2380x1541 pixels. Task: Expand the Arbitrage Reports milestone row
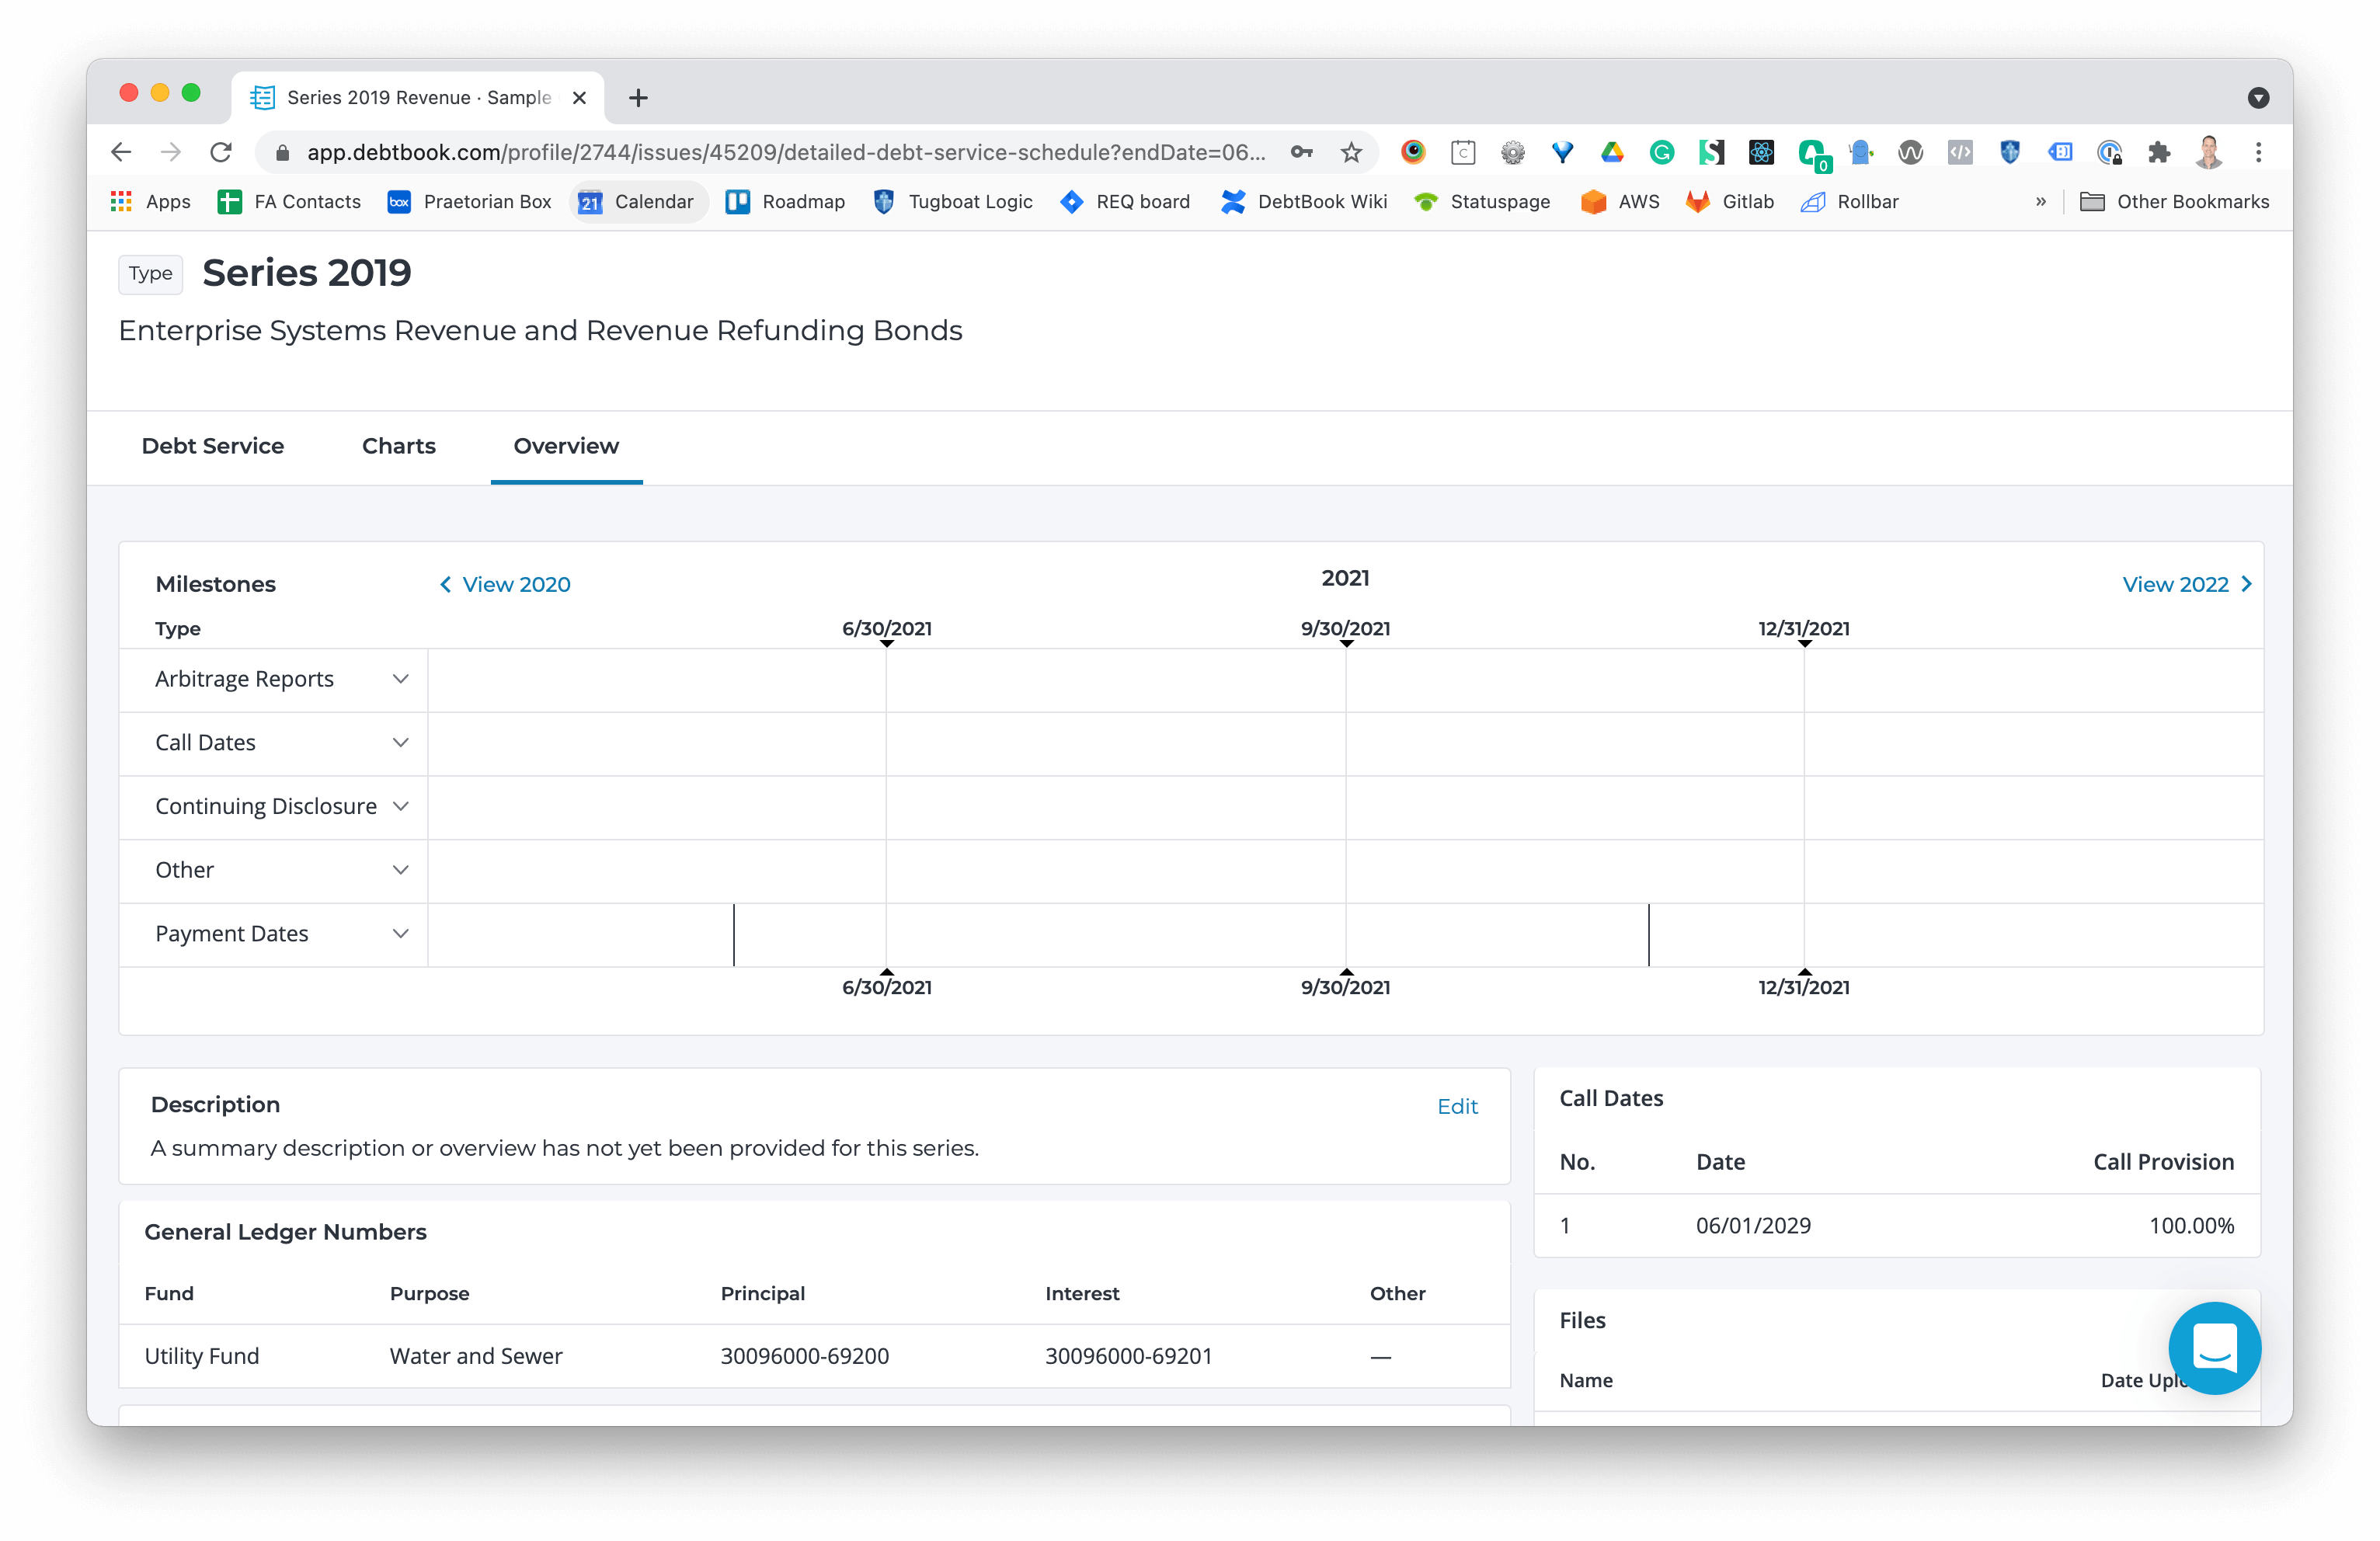click(x=400, y=679)
